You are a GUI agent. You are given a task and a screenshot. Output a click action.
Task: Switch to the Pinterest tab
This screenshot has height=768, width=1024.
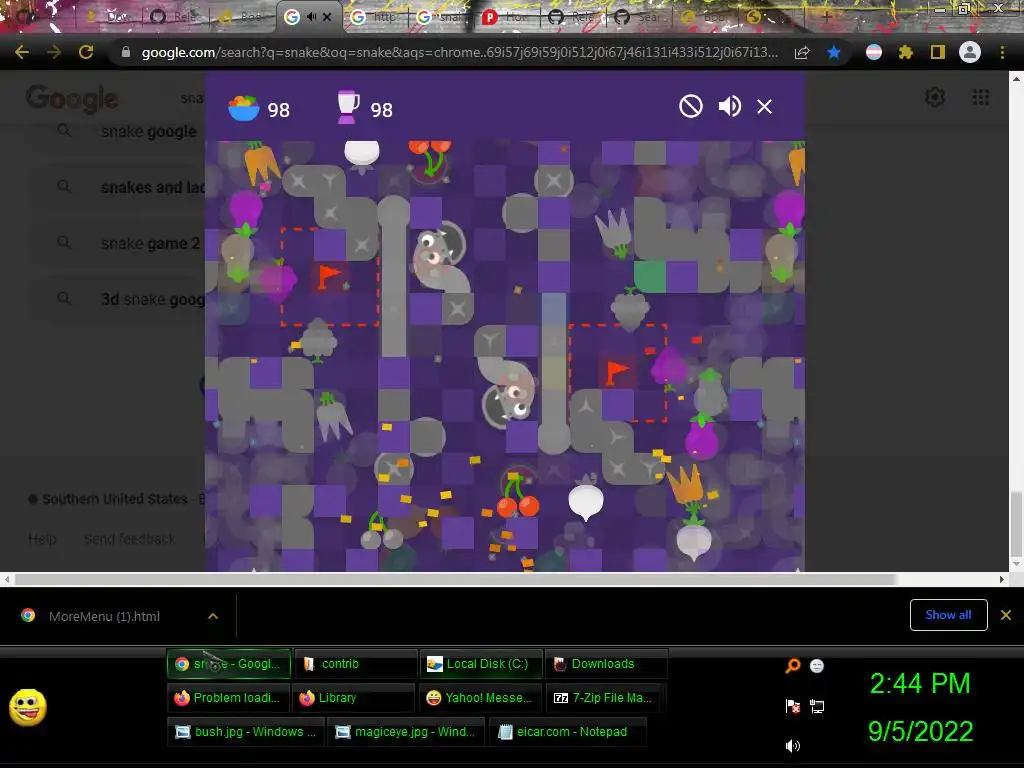click(x=506, y=17)
